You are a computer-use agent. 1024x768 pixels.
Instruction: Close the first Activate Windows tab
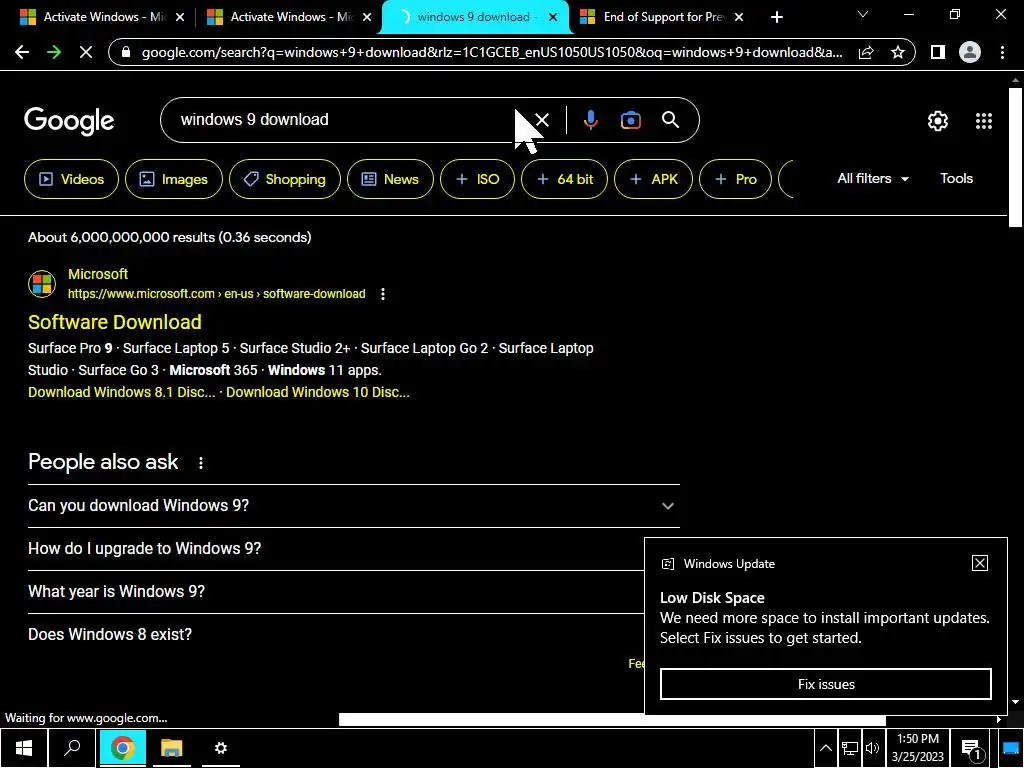[x=180, y=17]
